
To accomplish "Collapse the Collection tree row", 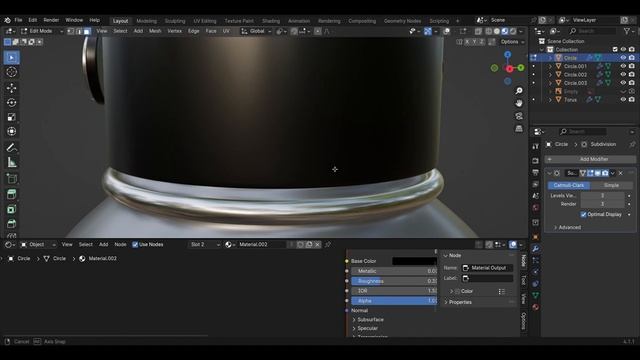I will coord(542,49).
